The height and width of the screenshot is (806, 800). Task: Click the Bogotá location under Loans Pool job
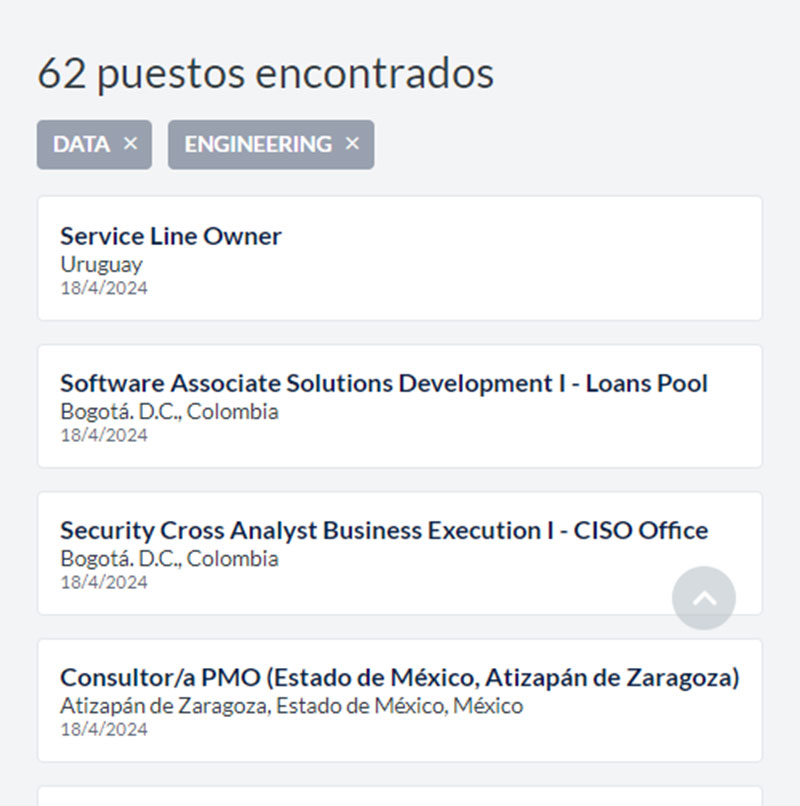(169, 411)
